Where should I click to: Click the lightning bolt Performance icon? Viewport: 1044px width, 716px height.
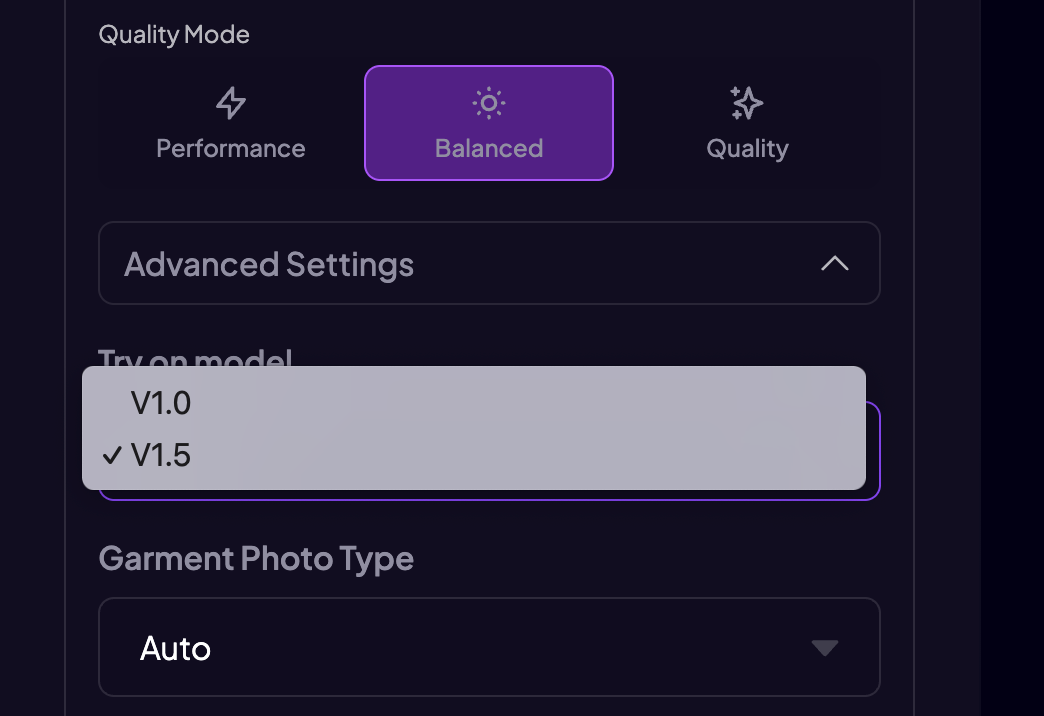pos(231,103)
